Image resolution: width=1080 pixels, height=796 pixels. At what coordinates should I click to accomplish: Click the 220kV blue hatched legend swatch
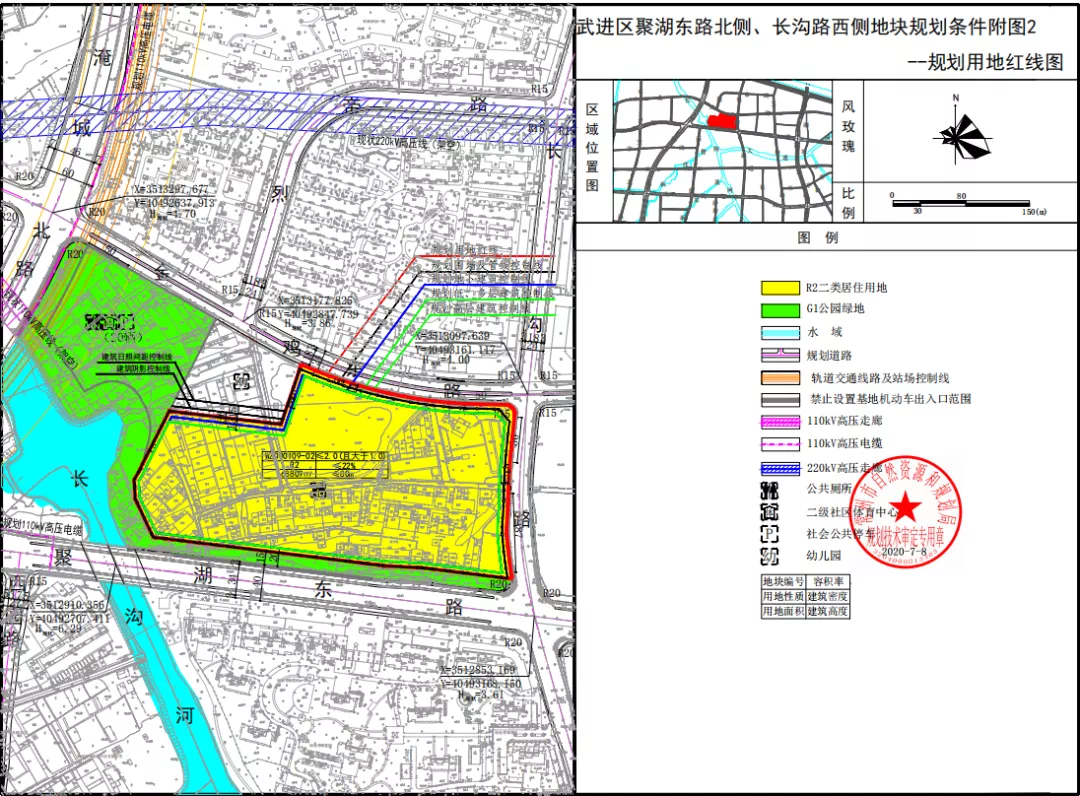tap(780, 468)
